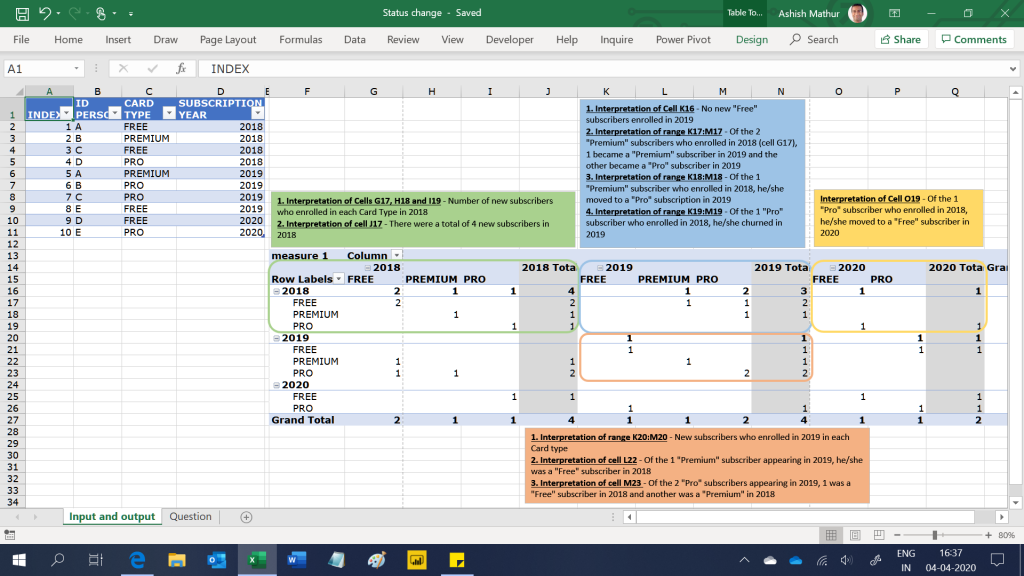Image resolution: width=1024 pixels, height=576 pixels.
Task: Switch to Normal view
Action: [831, 535]
